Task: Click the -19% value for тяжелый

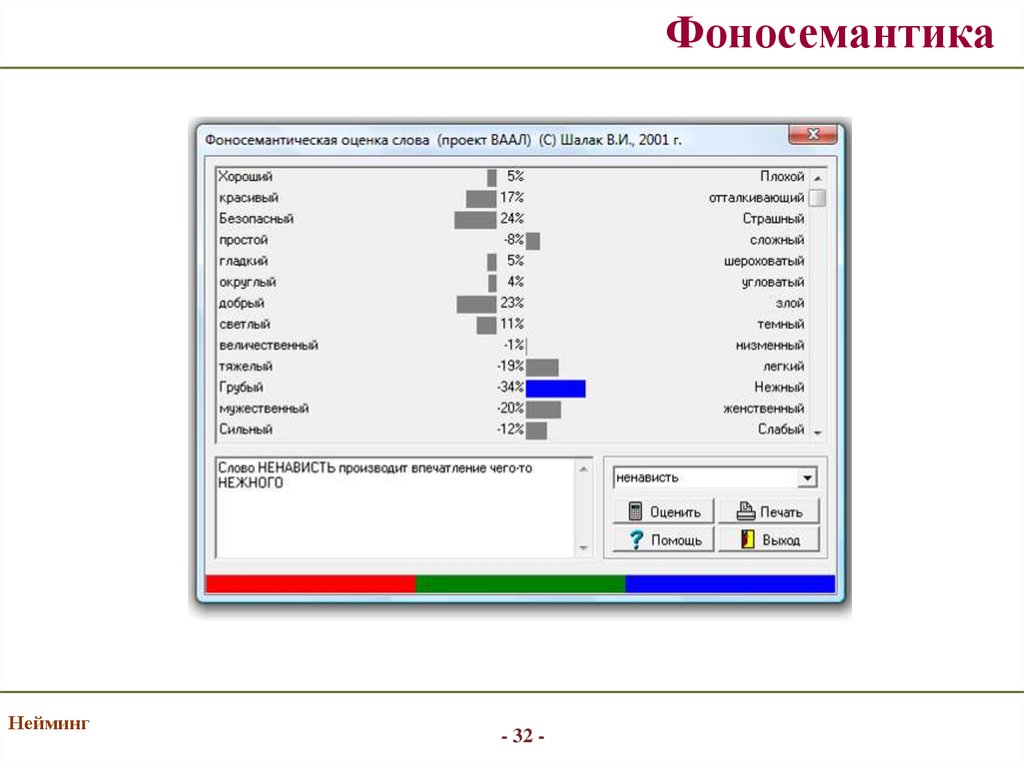Action: click(x=510, y=366)
